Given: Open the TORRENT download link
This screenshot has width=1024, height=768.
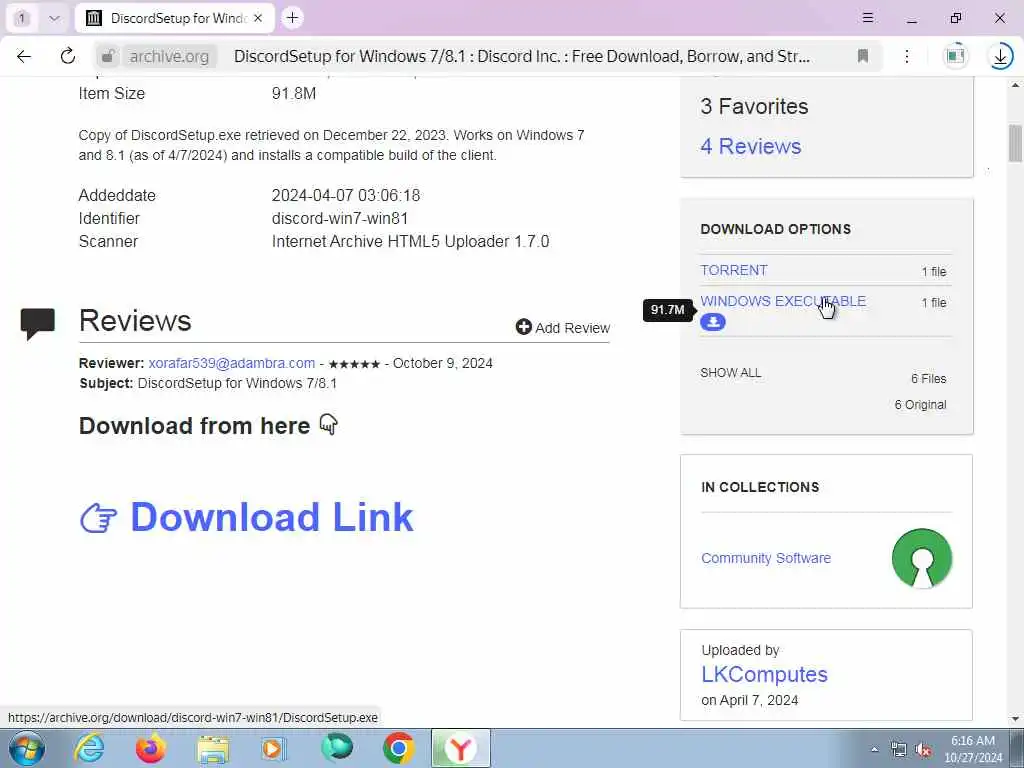Looking at the screenshot, I should pos(734,270).
